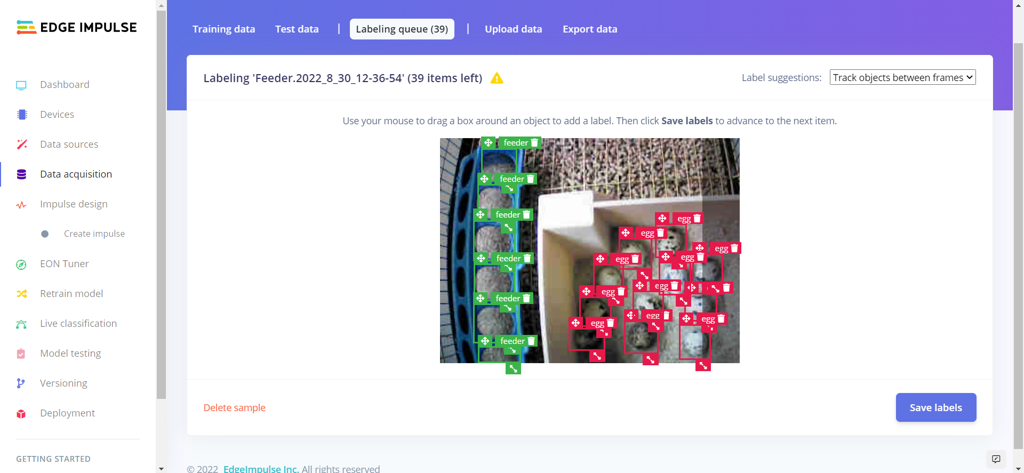Open the feedback chat icon at the bottom right
Screen dimensions: 1024x473
click(x=996, y=459)
